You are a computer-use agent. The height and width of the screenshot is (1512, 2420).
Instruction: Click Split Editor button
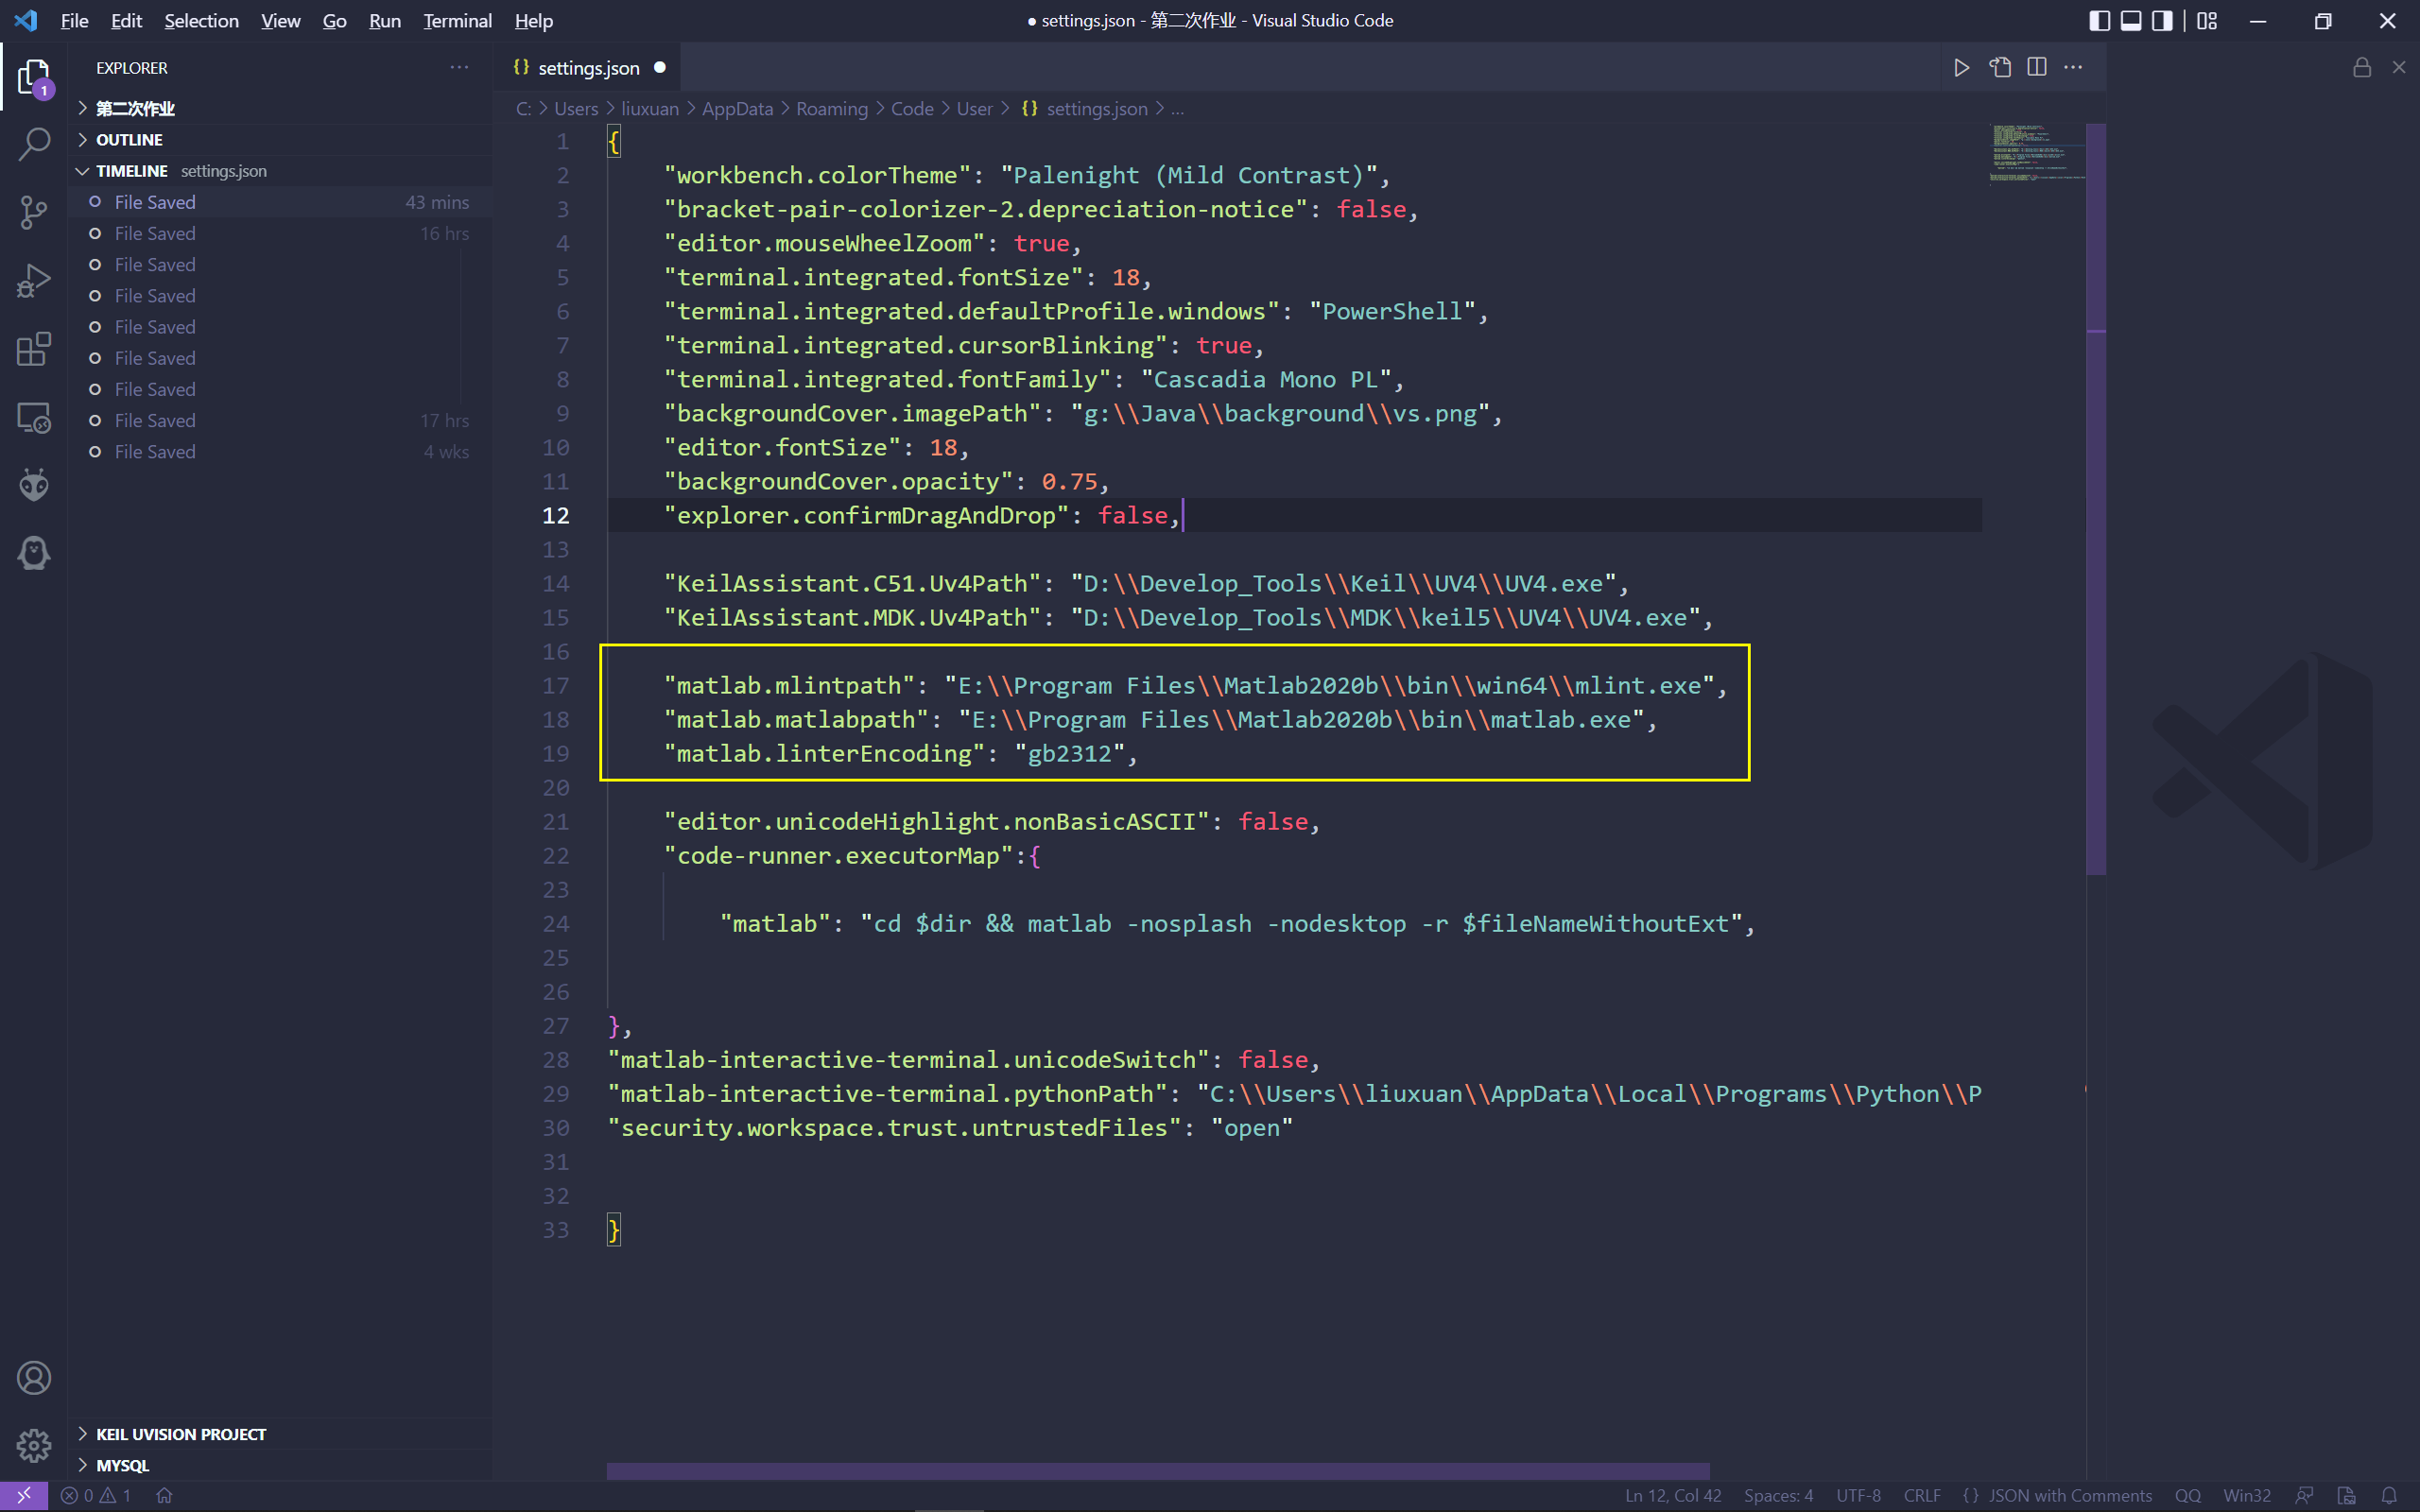2035,66
